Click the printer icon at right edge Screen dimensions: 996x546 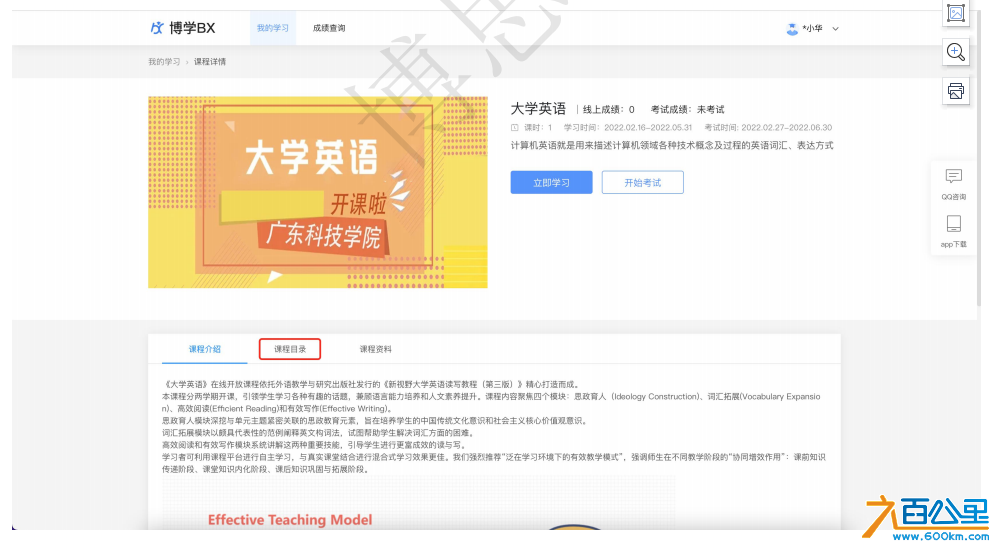click(955, 91)
